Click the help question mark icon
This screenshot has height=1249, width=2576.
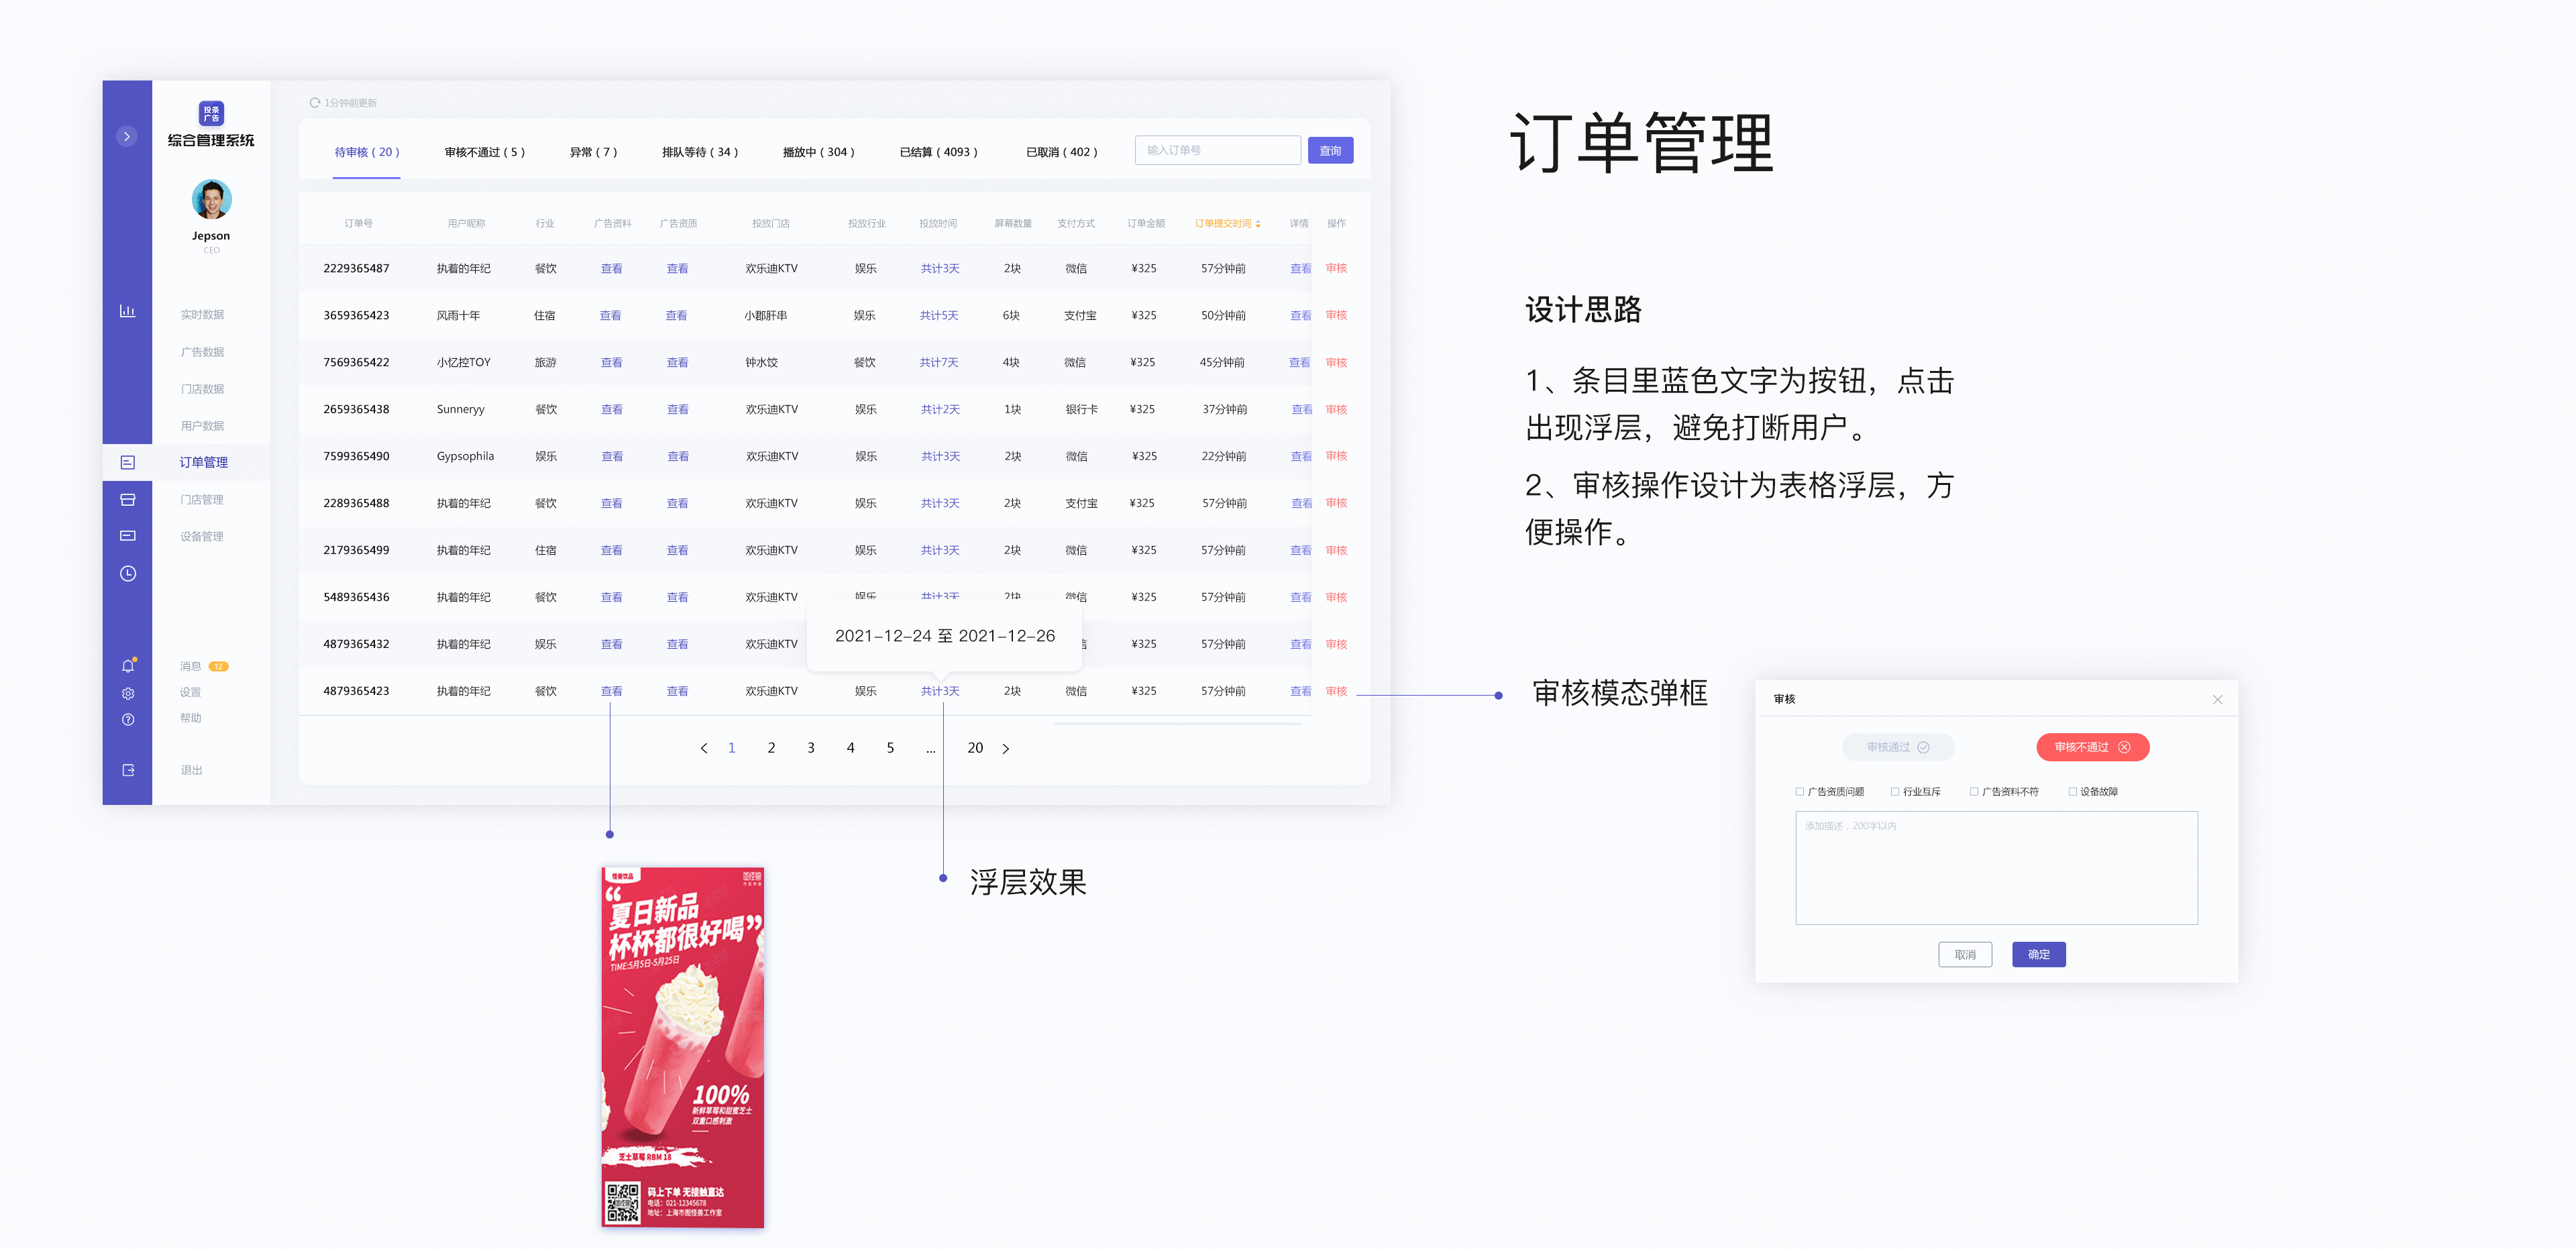128,719
